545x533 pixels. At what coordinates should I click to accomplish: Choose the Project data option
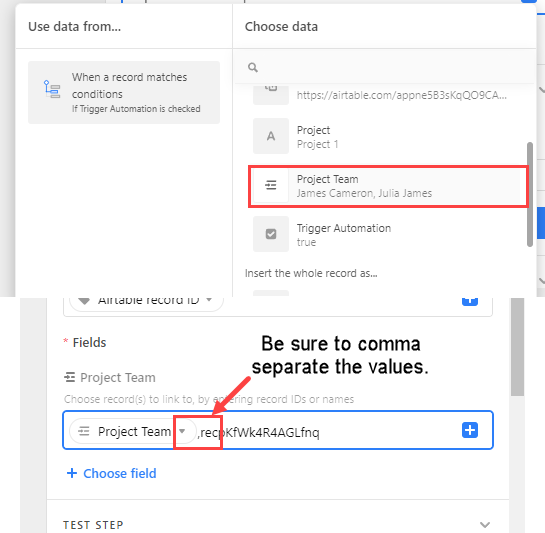pos(386,136)
